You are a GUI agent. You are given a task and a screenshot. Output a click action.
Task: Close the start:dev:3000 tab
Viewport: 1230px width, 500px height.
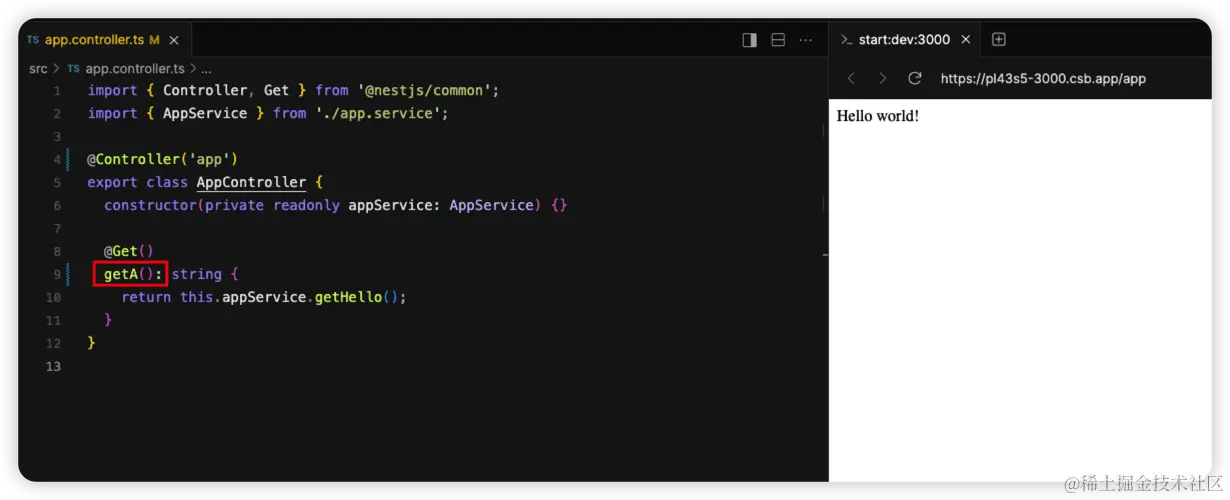966,40
